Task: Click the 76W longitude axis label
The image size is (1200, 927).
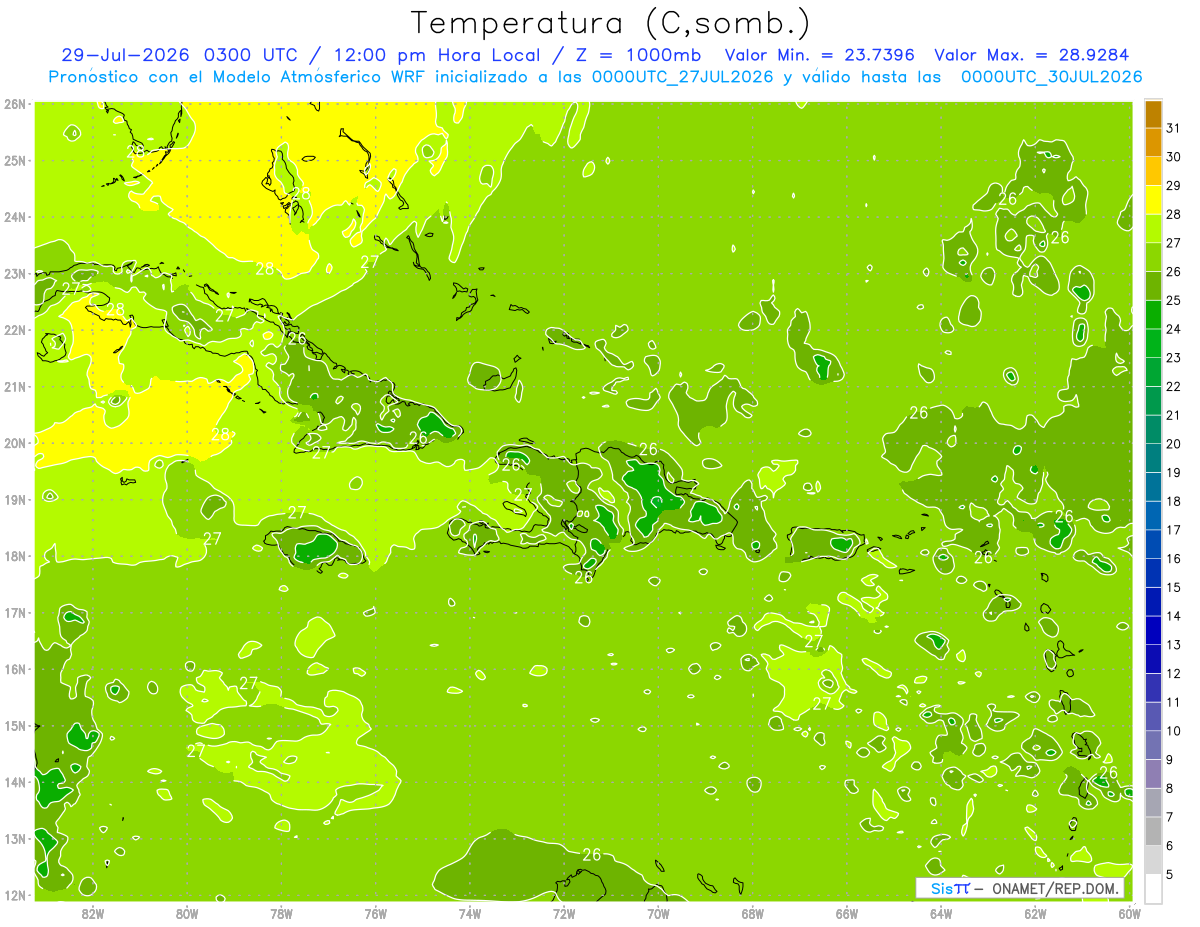Action: pyautogui.click(x=376, y=913)
